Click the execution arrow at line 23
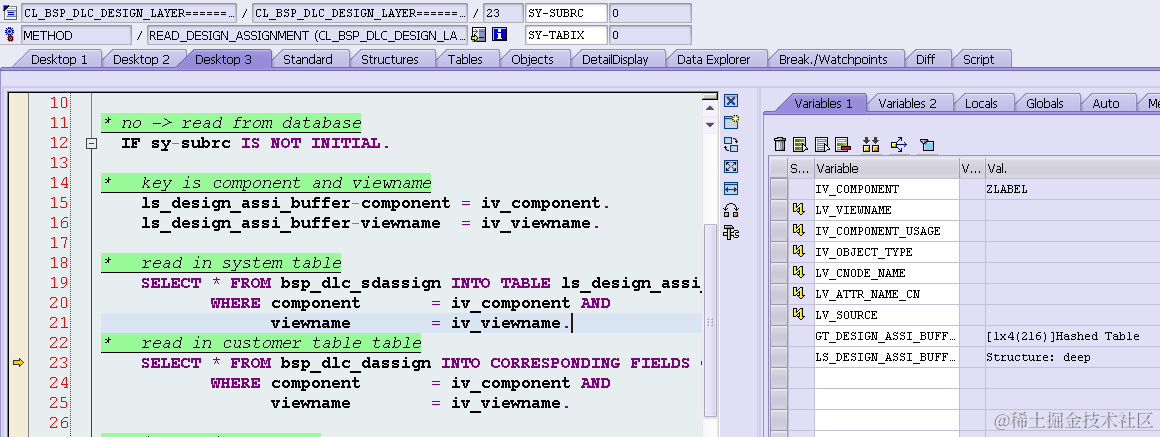Viewport: 1160px width, 437px height. pos(18,362)
